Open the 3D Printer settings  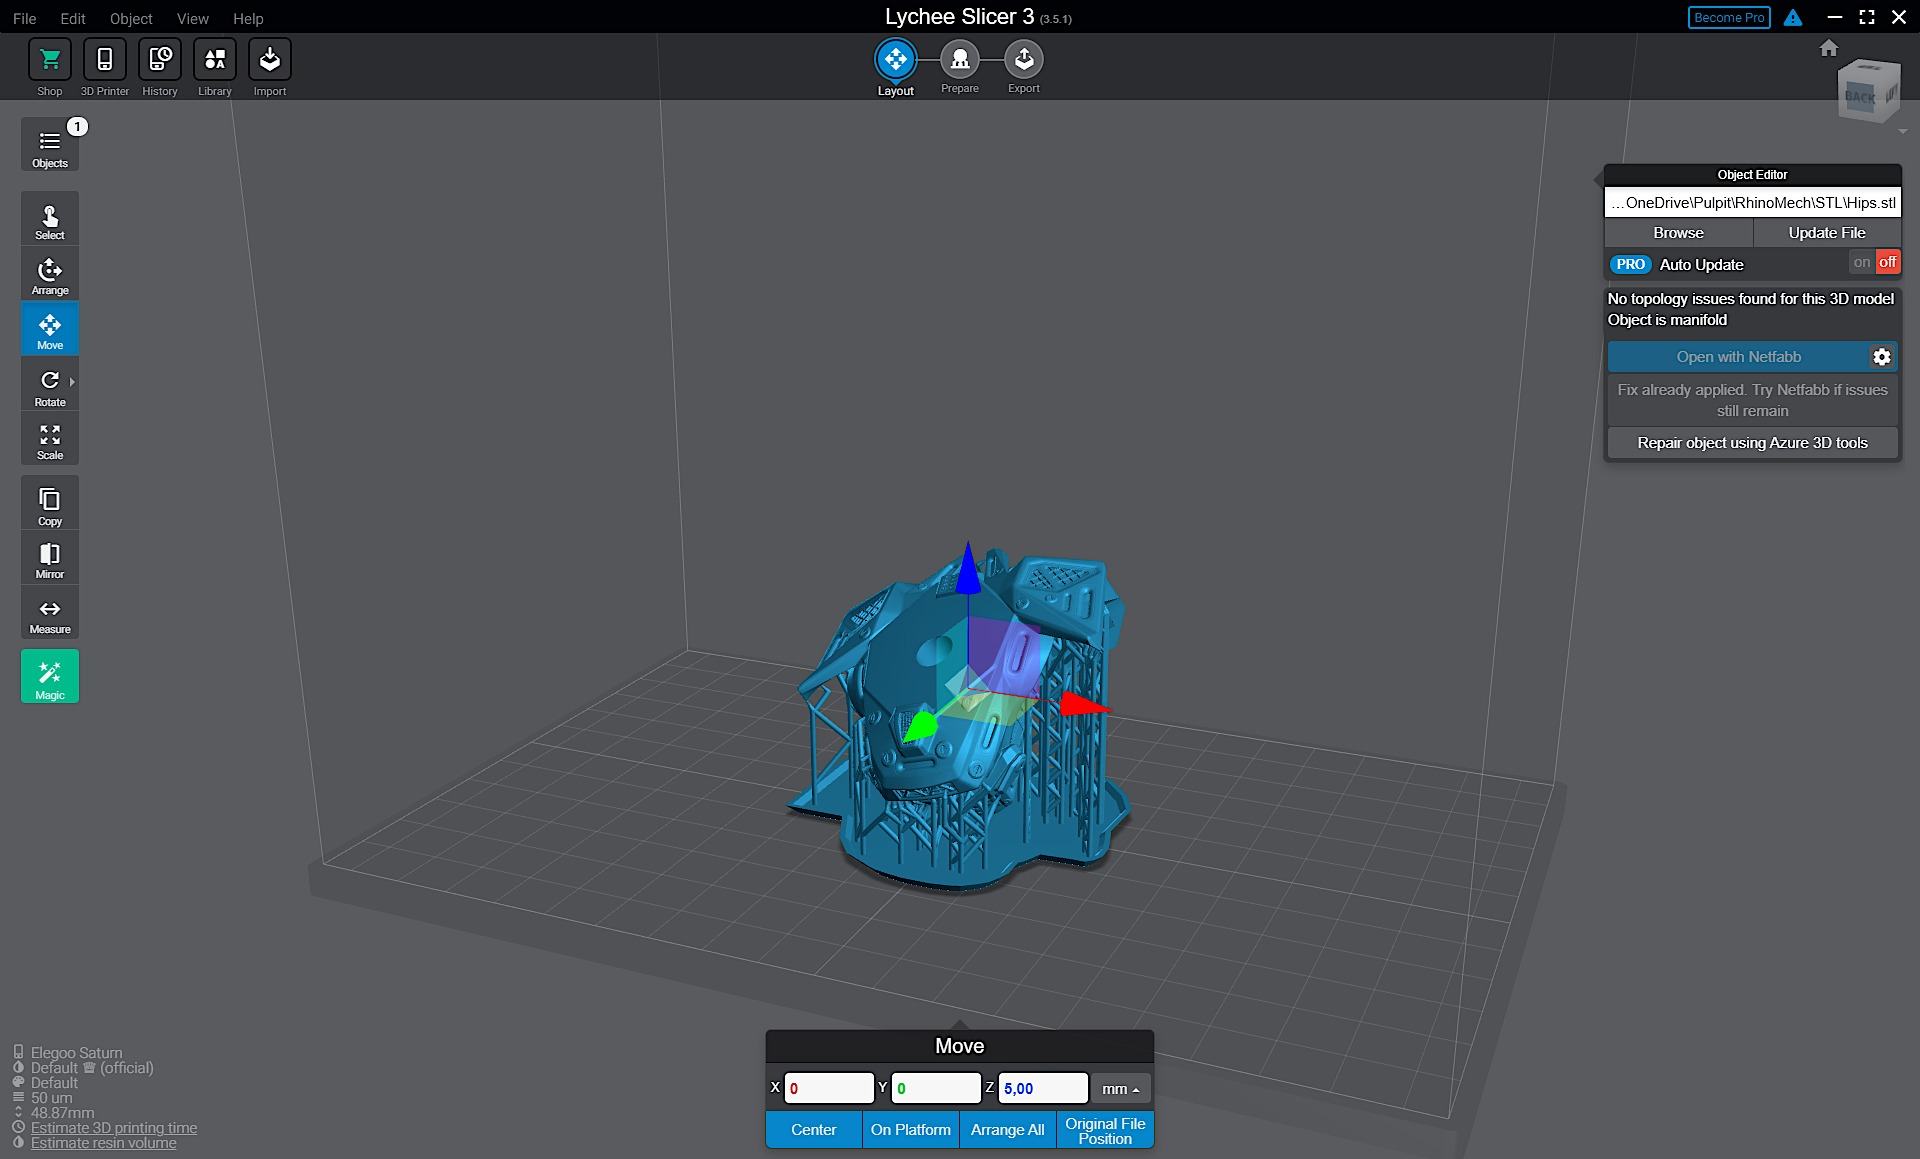104,60
